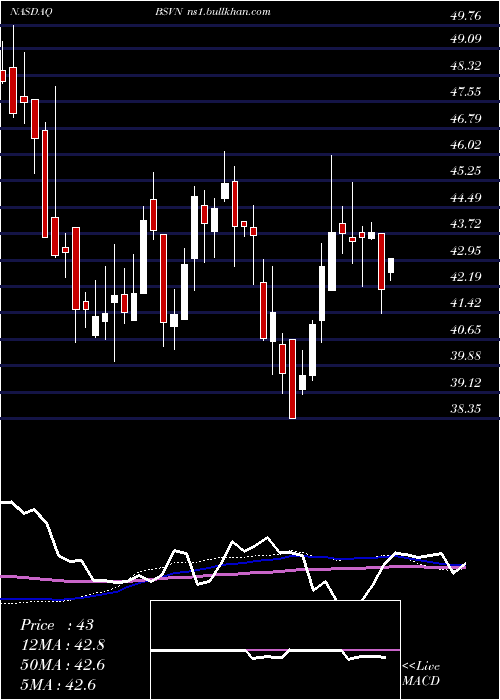Click the 38.35 price axis label
500x700 pixels.
(x=466, y=409)
